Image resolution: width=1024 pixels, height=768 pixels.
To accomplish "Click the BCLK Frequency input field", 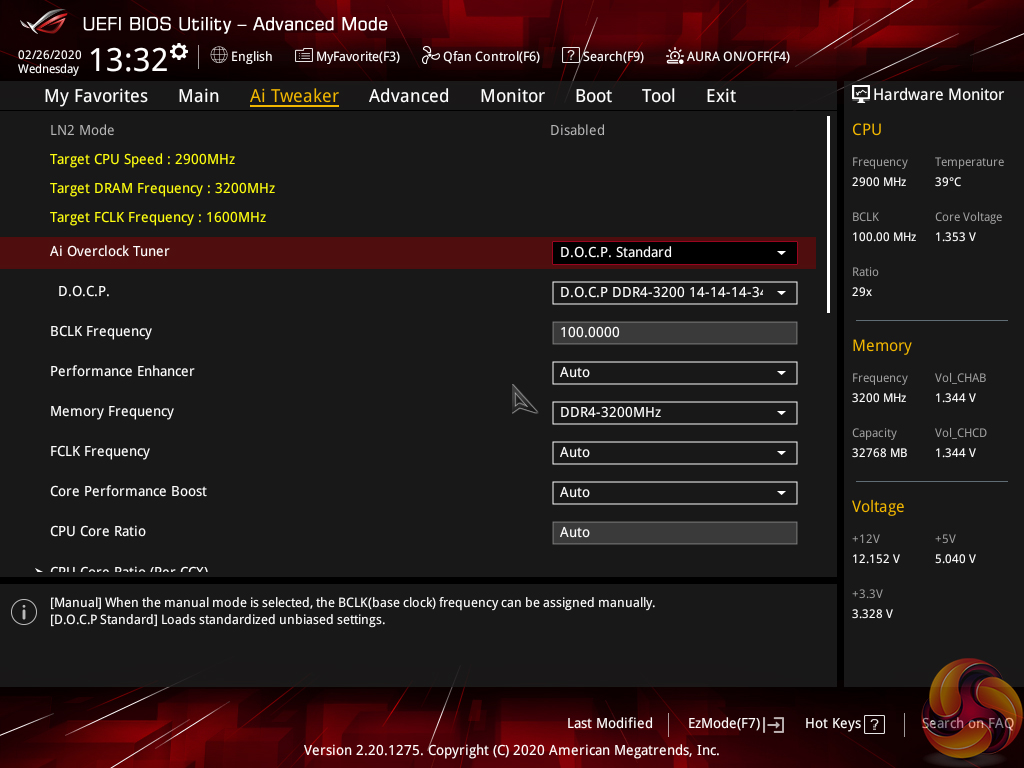I will pos(675,332).
